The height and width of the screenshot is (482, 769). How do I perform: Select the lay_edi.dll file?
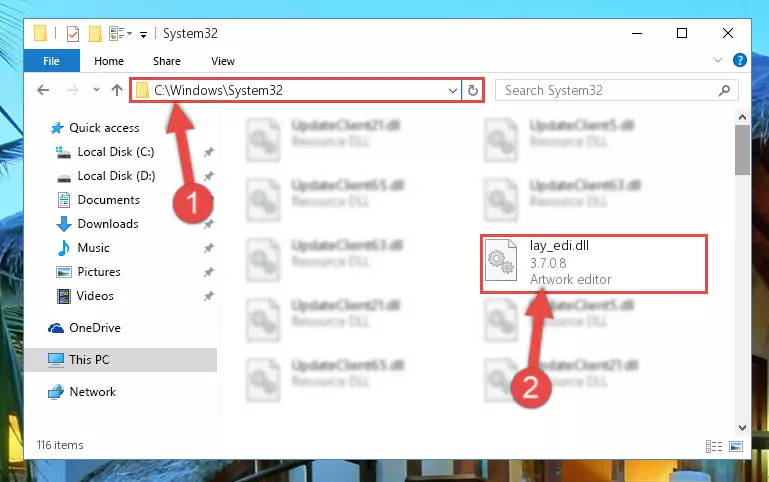[593, 264]
